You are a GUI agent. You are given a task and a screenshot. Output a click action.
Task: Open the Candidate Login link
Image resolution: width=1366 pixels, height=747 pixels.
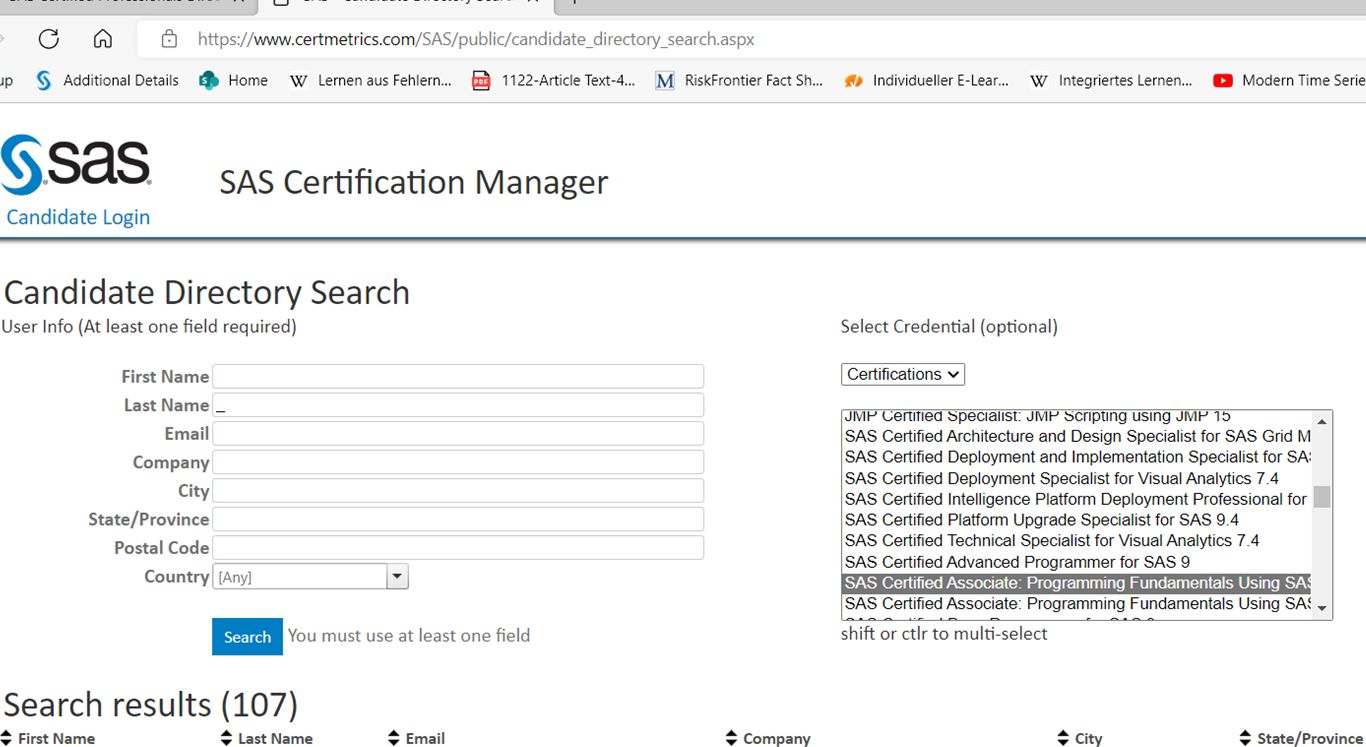click(x=78, y=217)
